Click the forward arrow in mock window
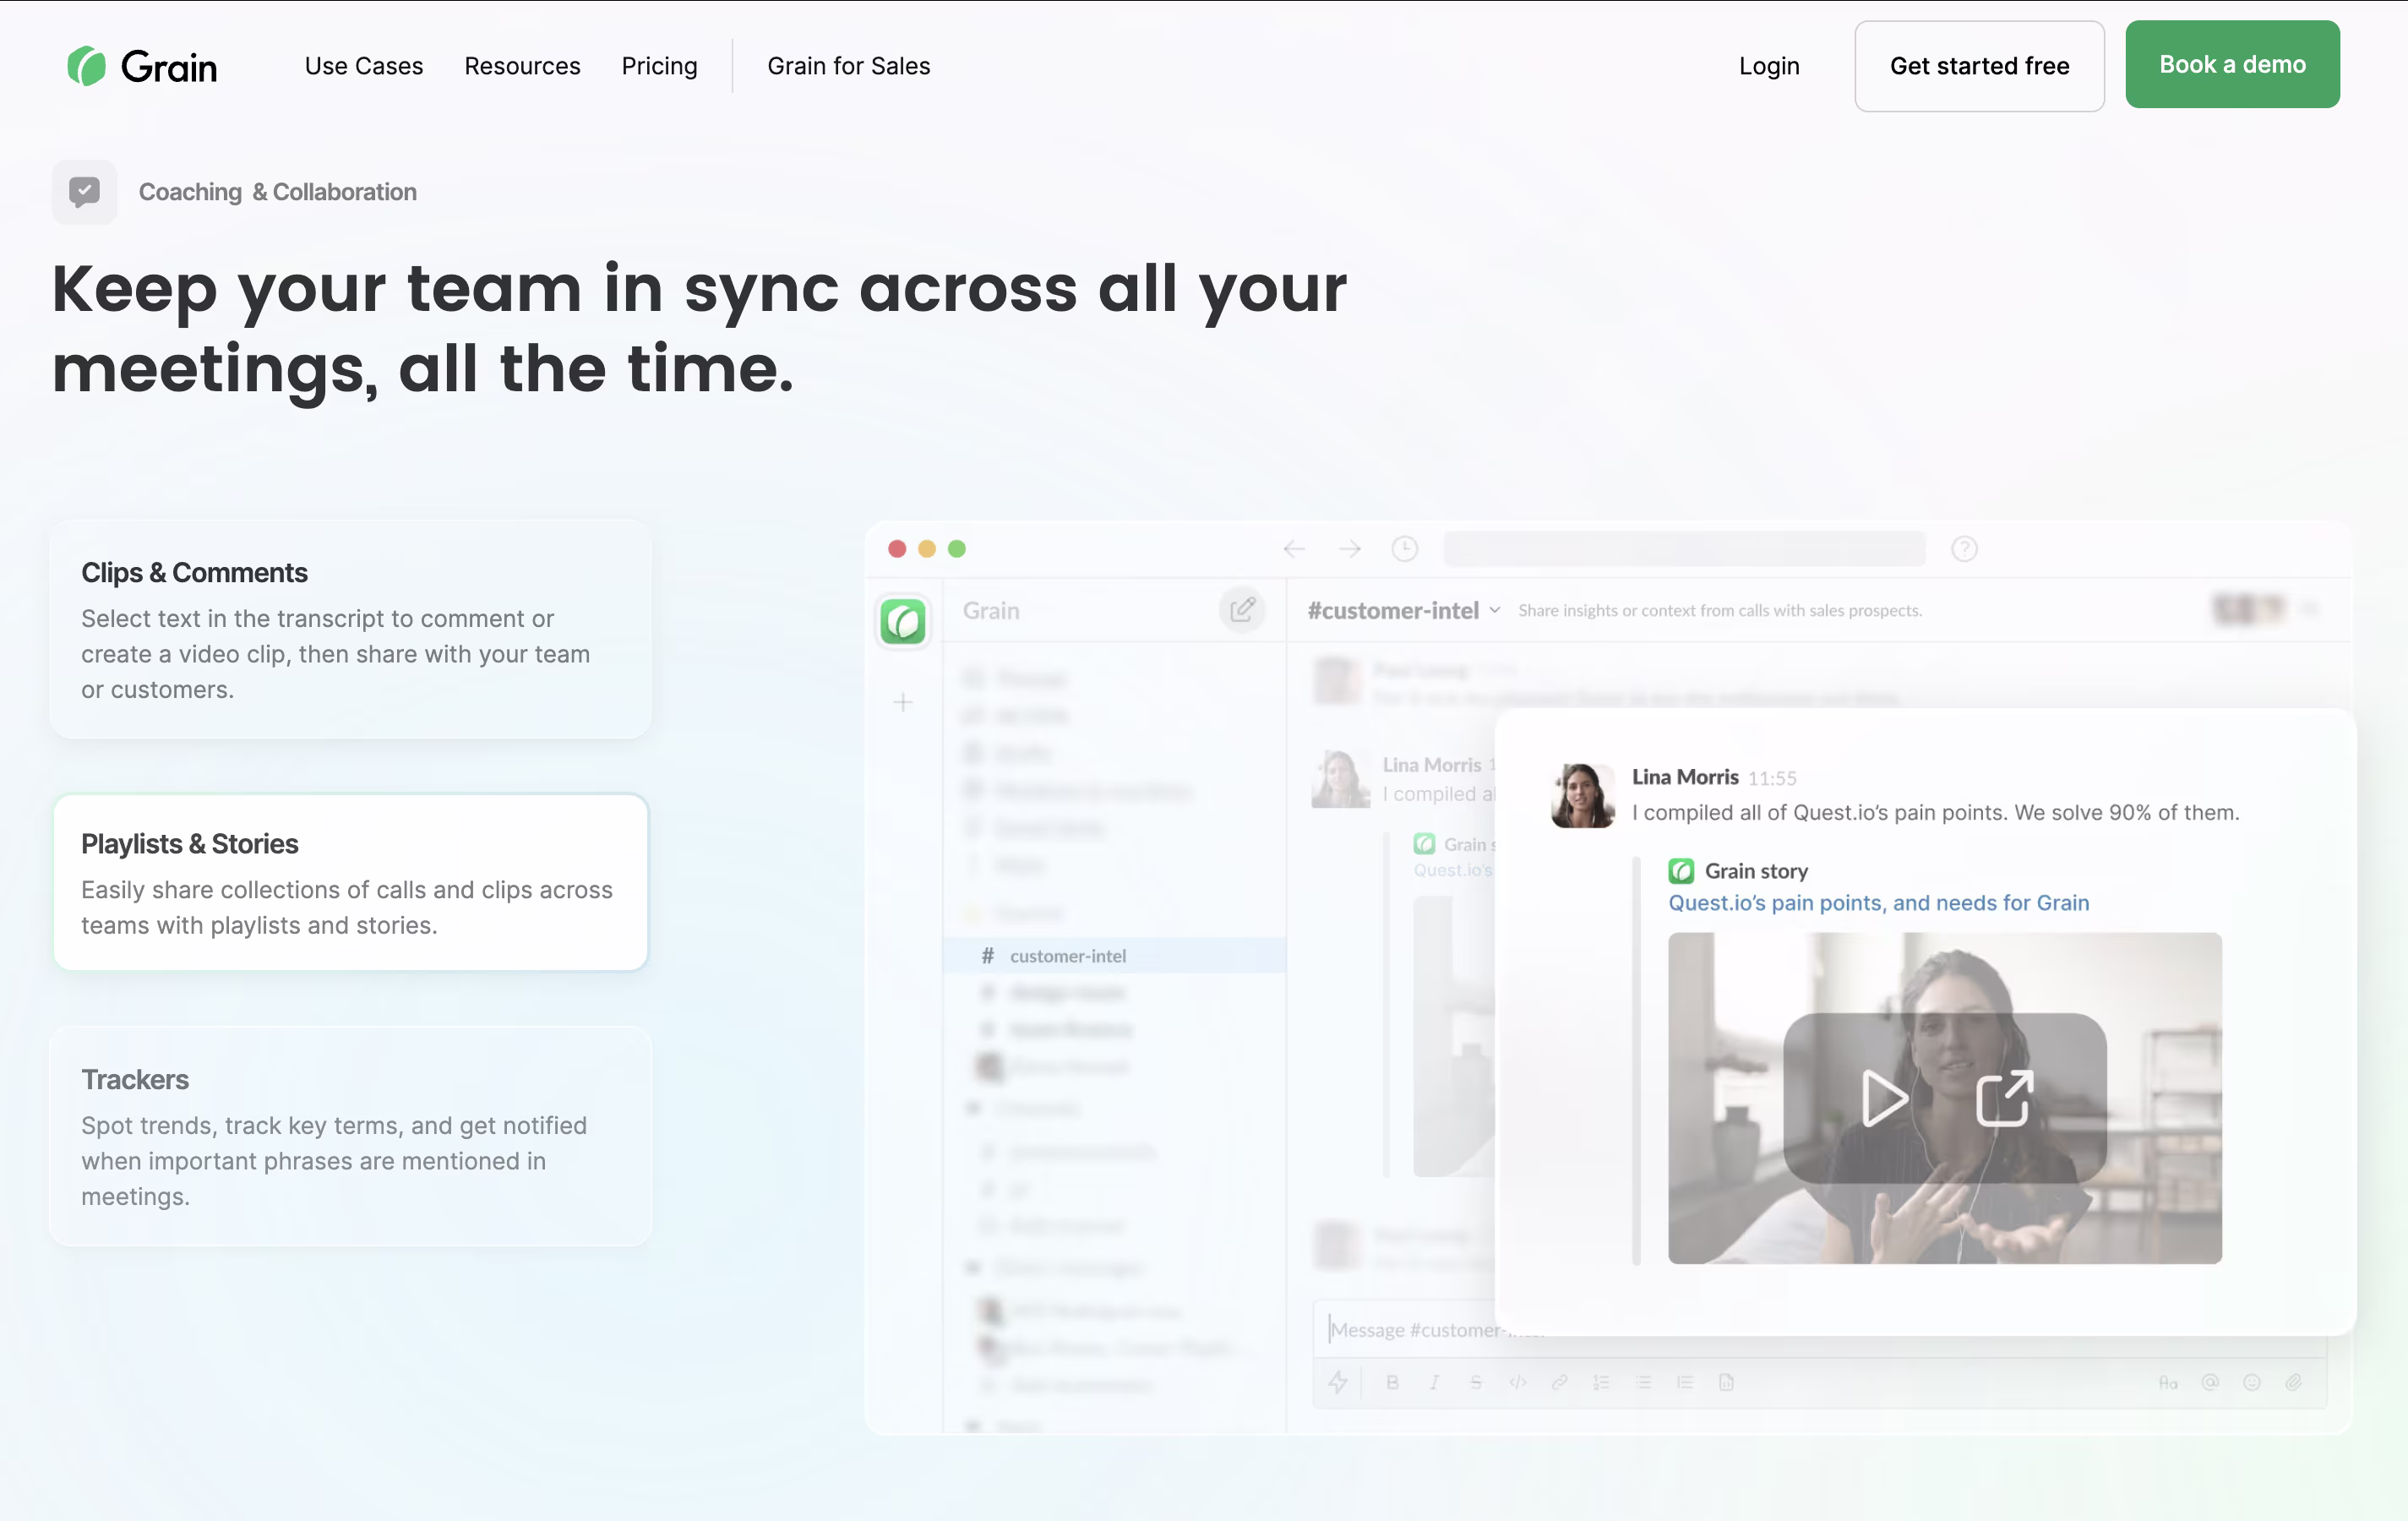2408x1521 pixels. coord(1350,549)
